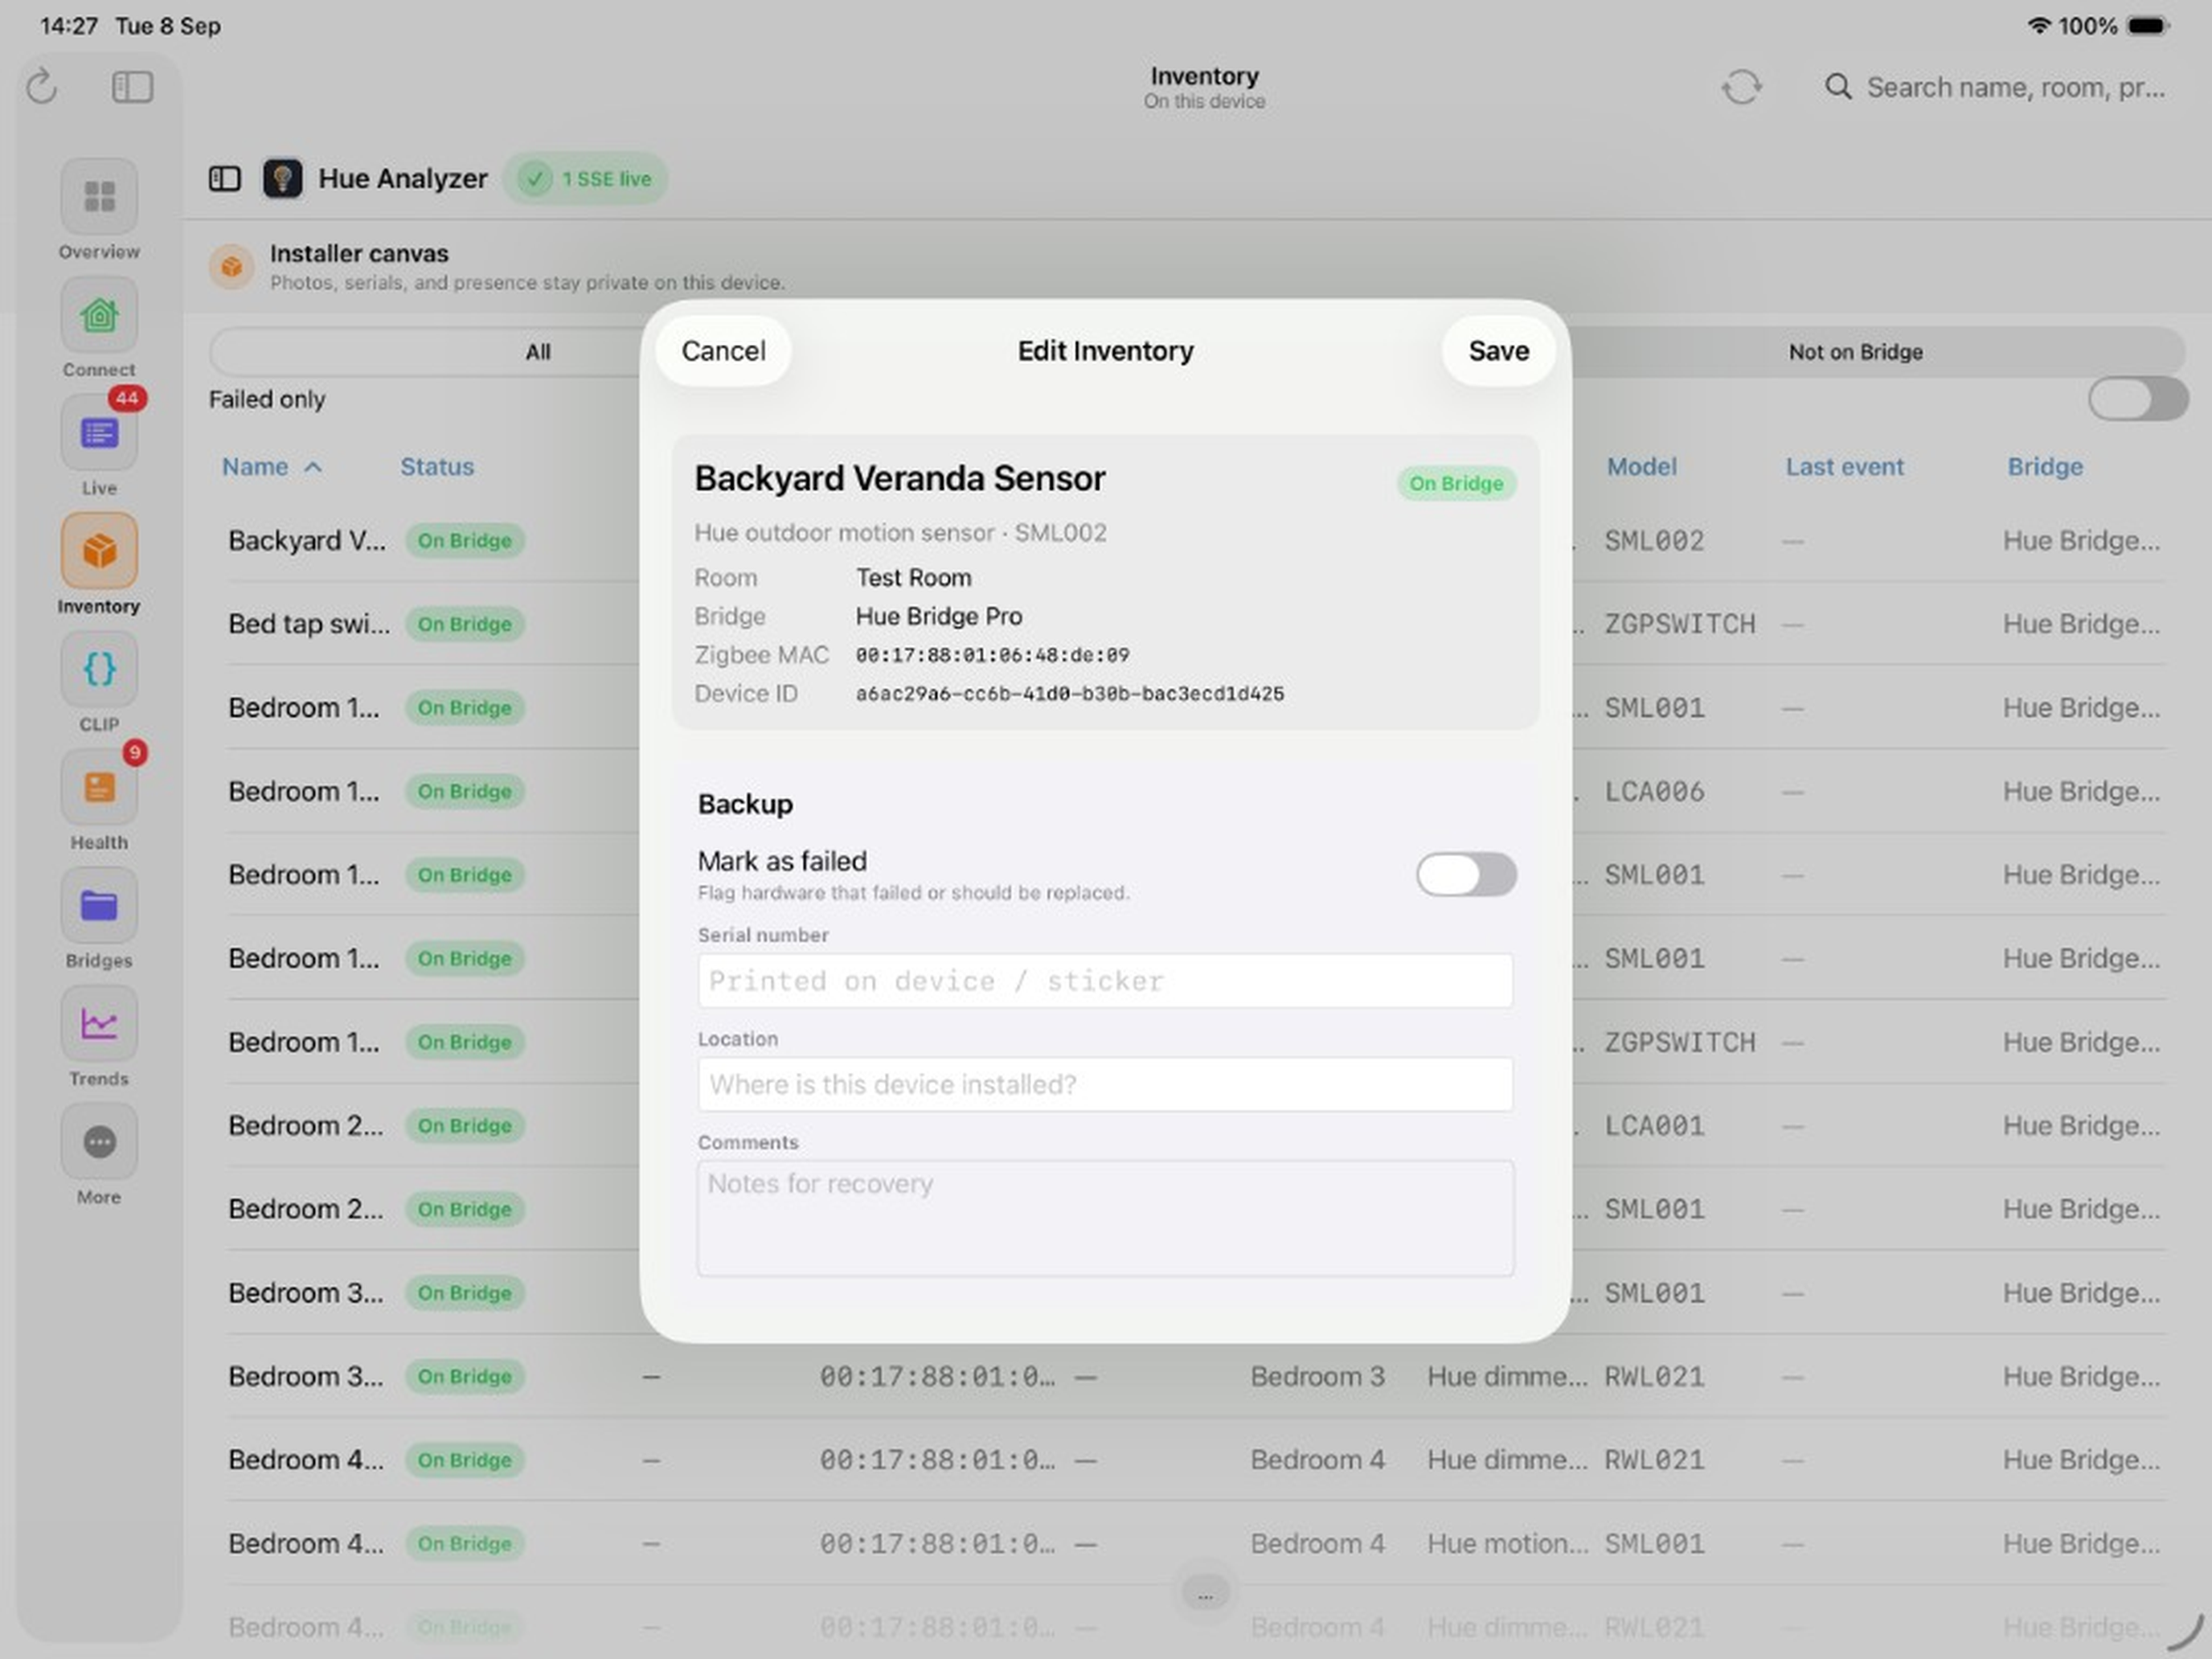Save the Edit Inventory changes

click(x=1498, y=351)
